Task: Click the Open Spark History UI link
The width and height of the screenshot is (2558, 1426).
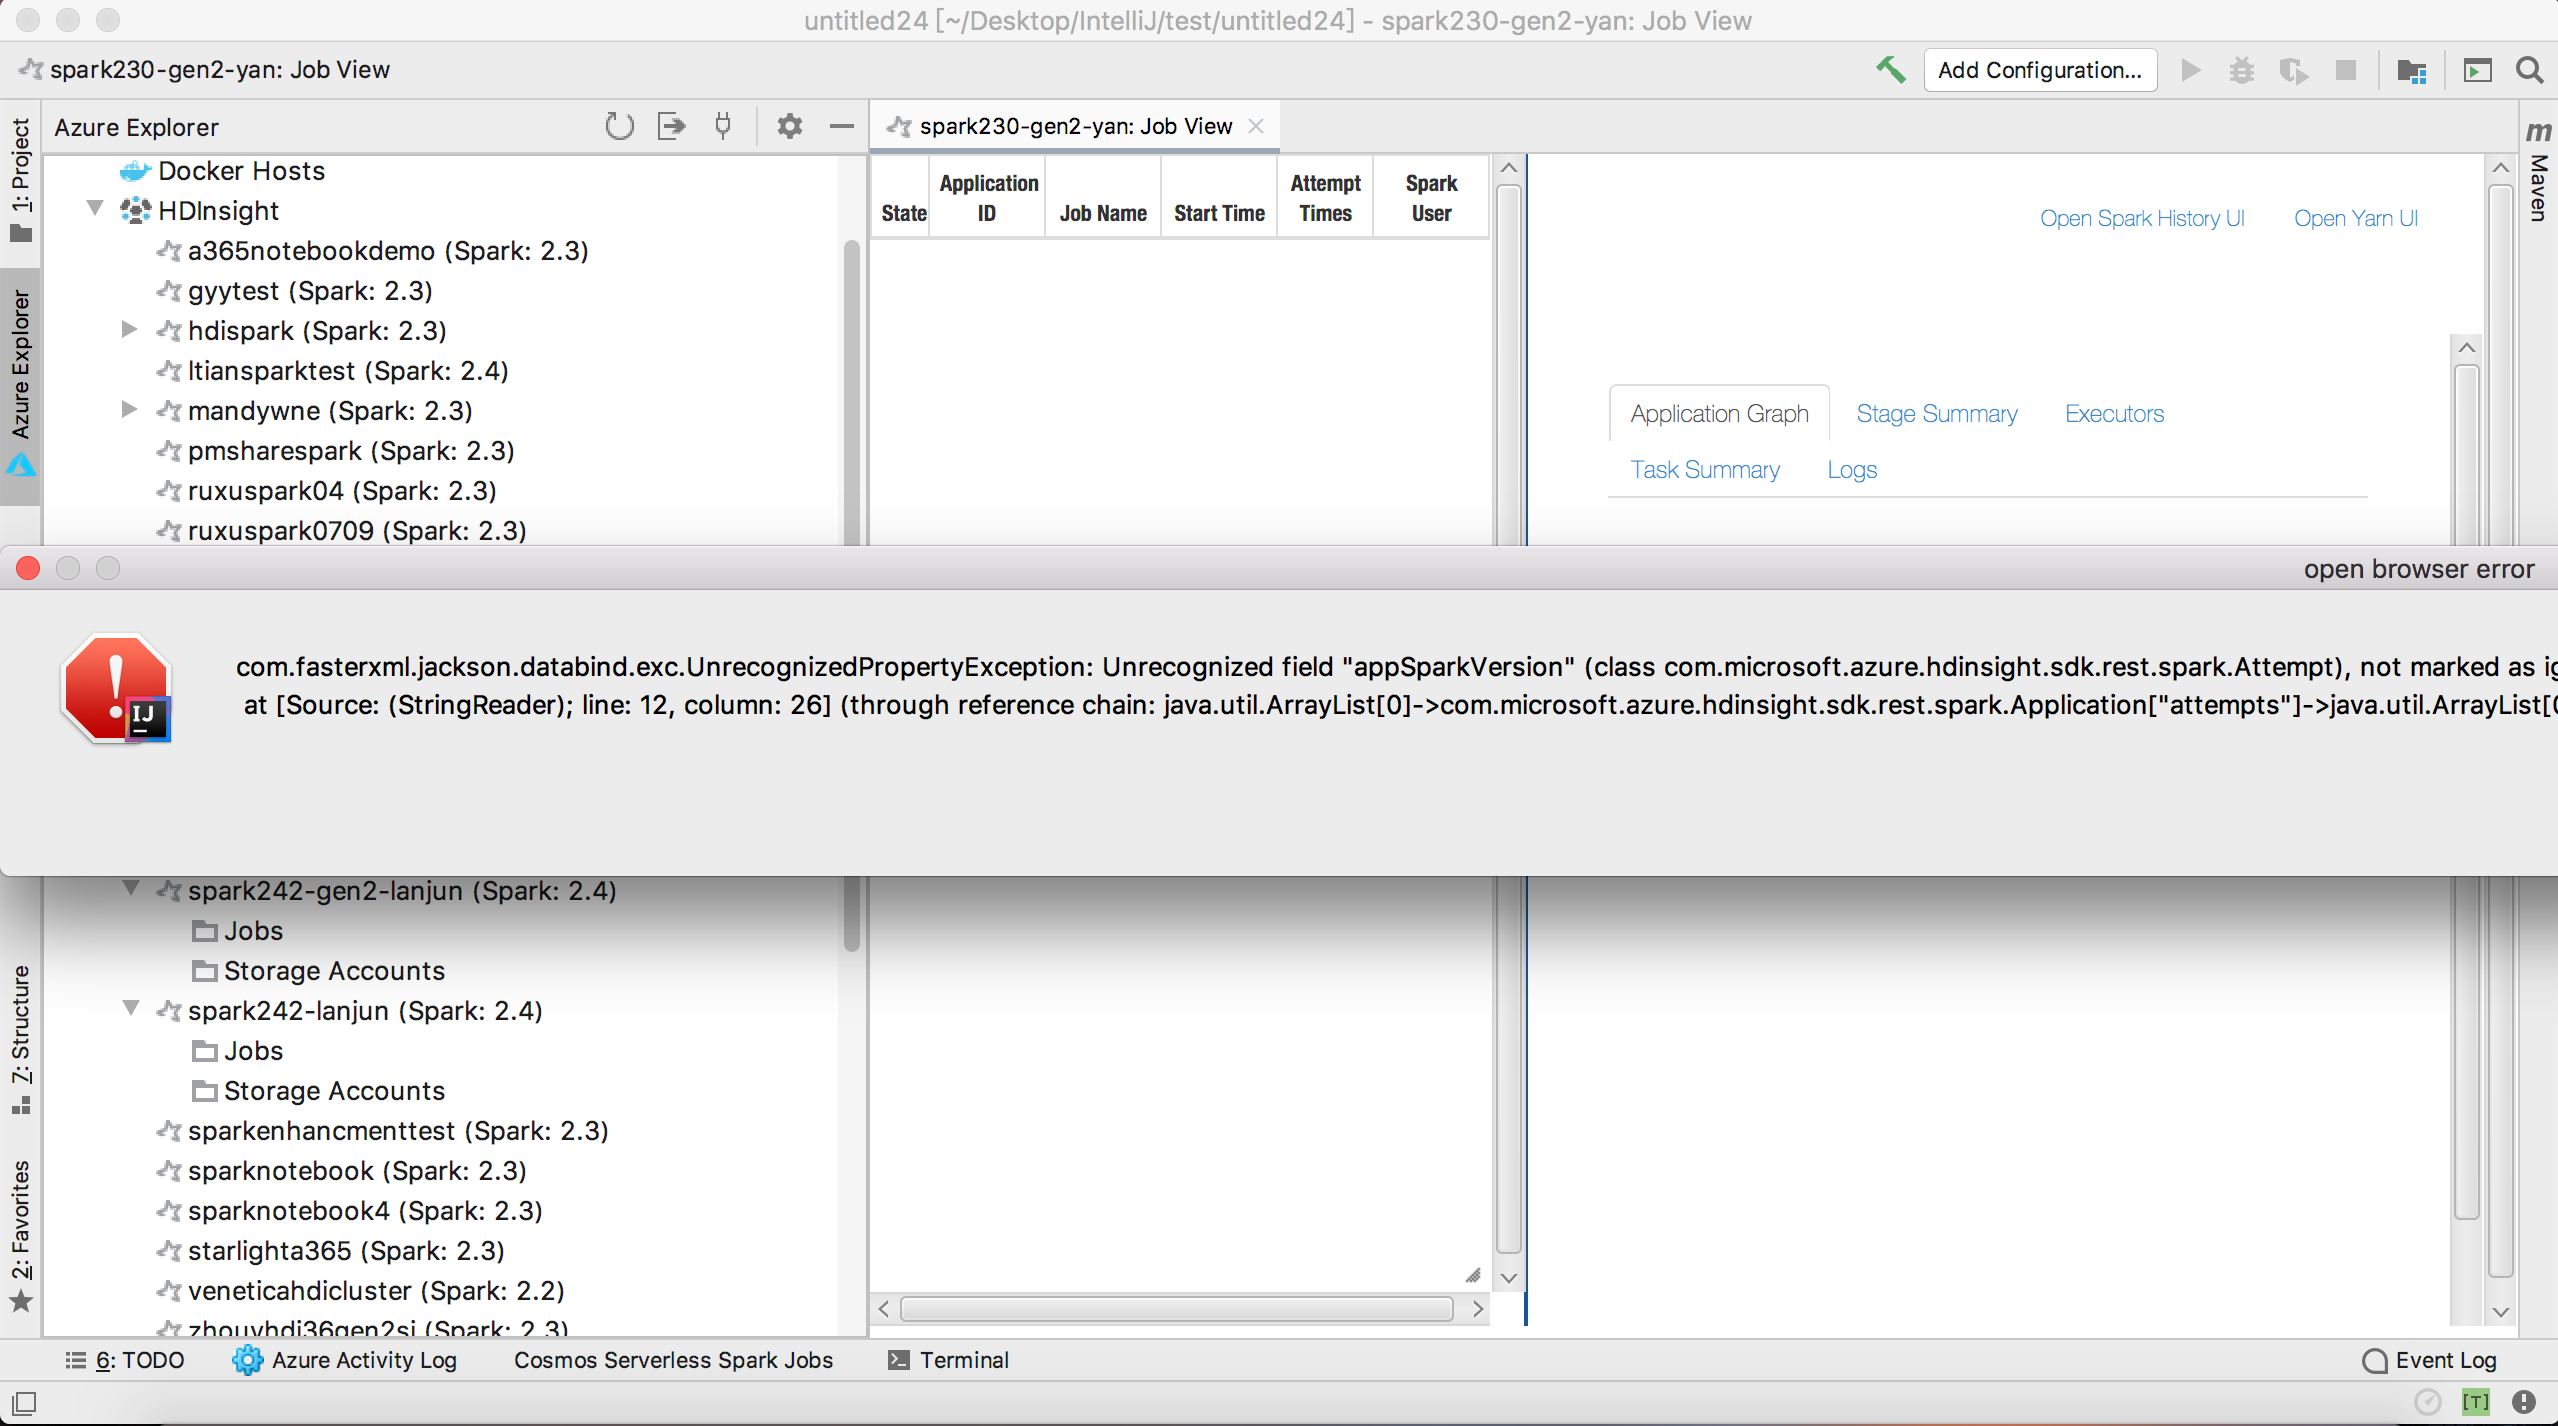Action: click(2142, 218)
